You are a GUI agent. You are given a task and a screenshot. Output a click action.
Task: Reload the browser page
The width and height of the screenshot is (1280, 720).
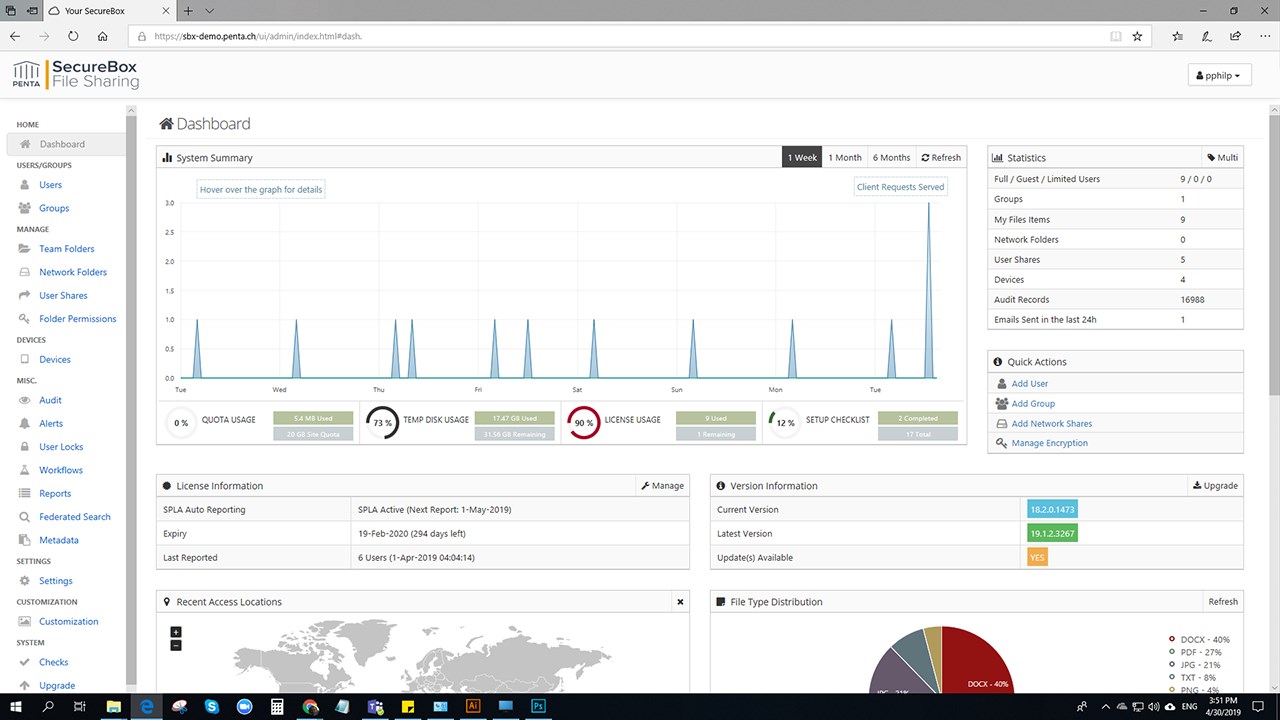pyautogui.click(x=73, y=36)
